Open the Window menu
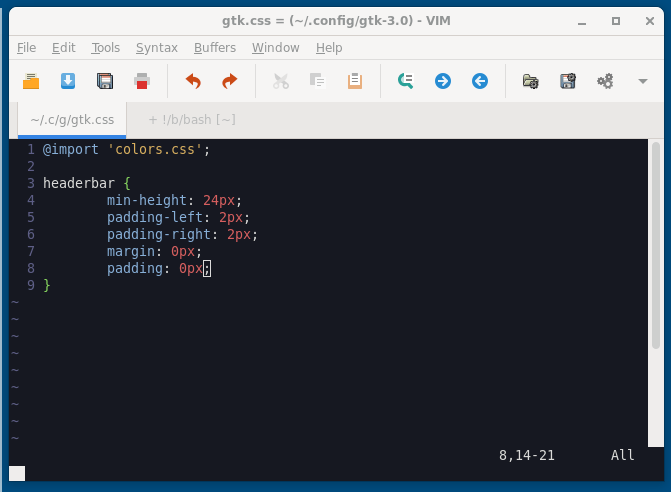671x492 pixels. coord(276,47)
